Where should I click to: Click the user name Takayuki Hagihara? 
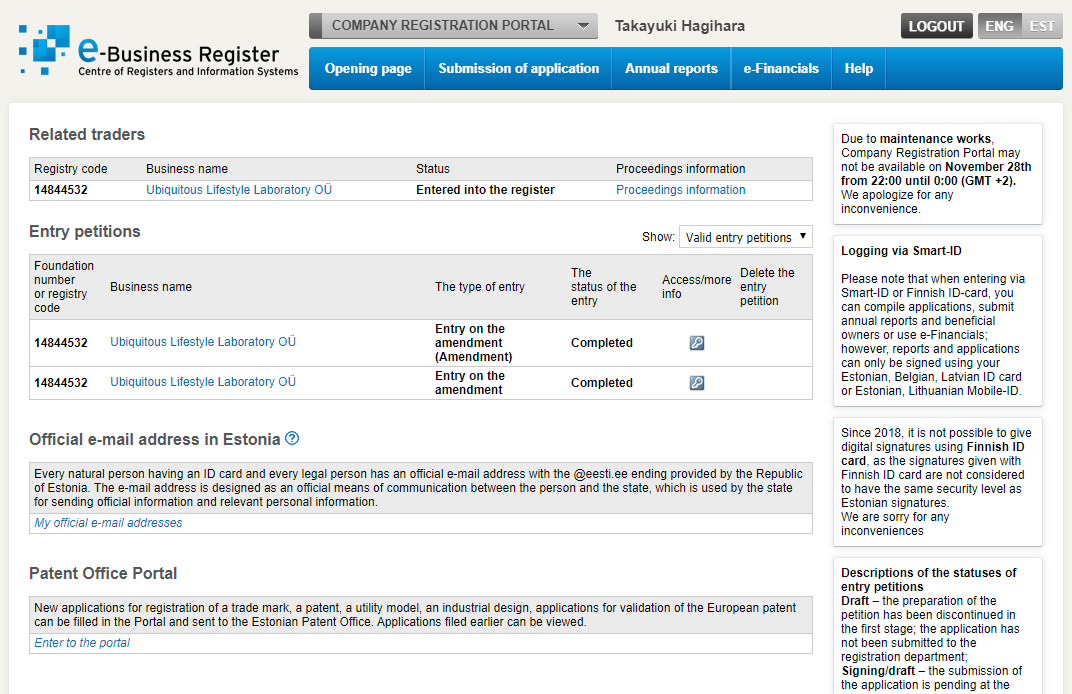tap(680, 26)
